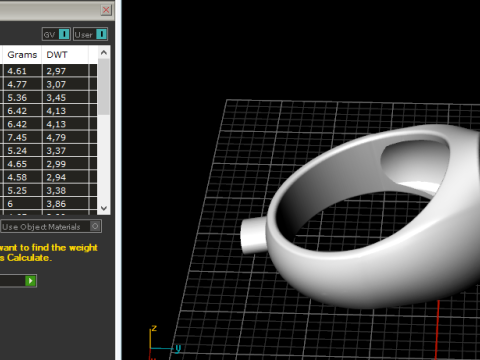This screenshot has height=360, width=480.
Task: Select the 4.65 grams cell
Action: click(x=22, y=164)
